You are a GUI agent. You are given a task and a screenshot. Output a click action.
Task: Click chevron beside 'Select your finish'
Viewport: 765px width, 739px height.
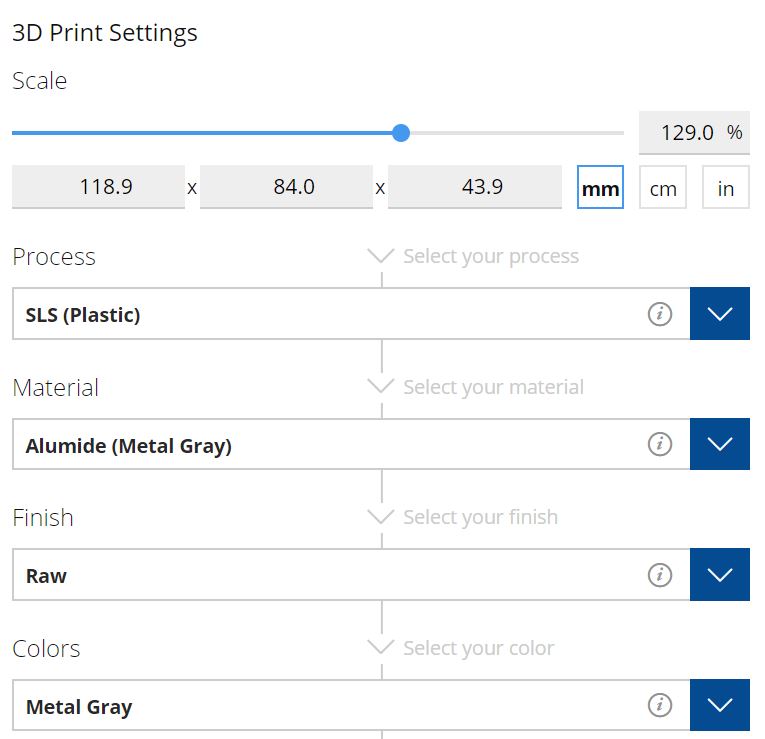(381, 517)
